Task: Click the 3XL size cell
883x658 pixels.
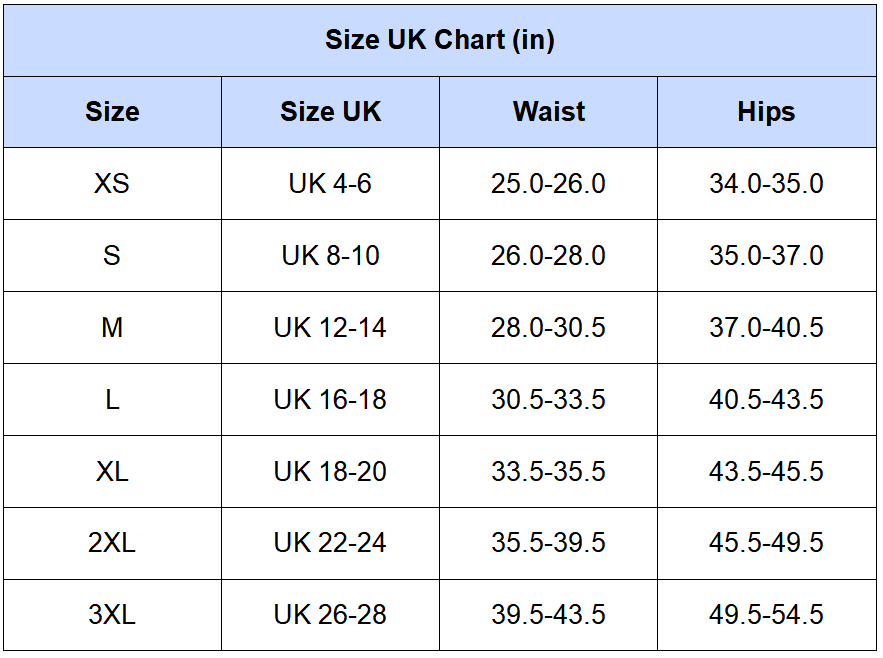Action: coord(112,615)
